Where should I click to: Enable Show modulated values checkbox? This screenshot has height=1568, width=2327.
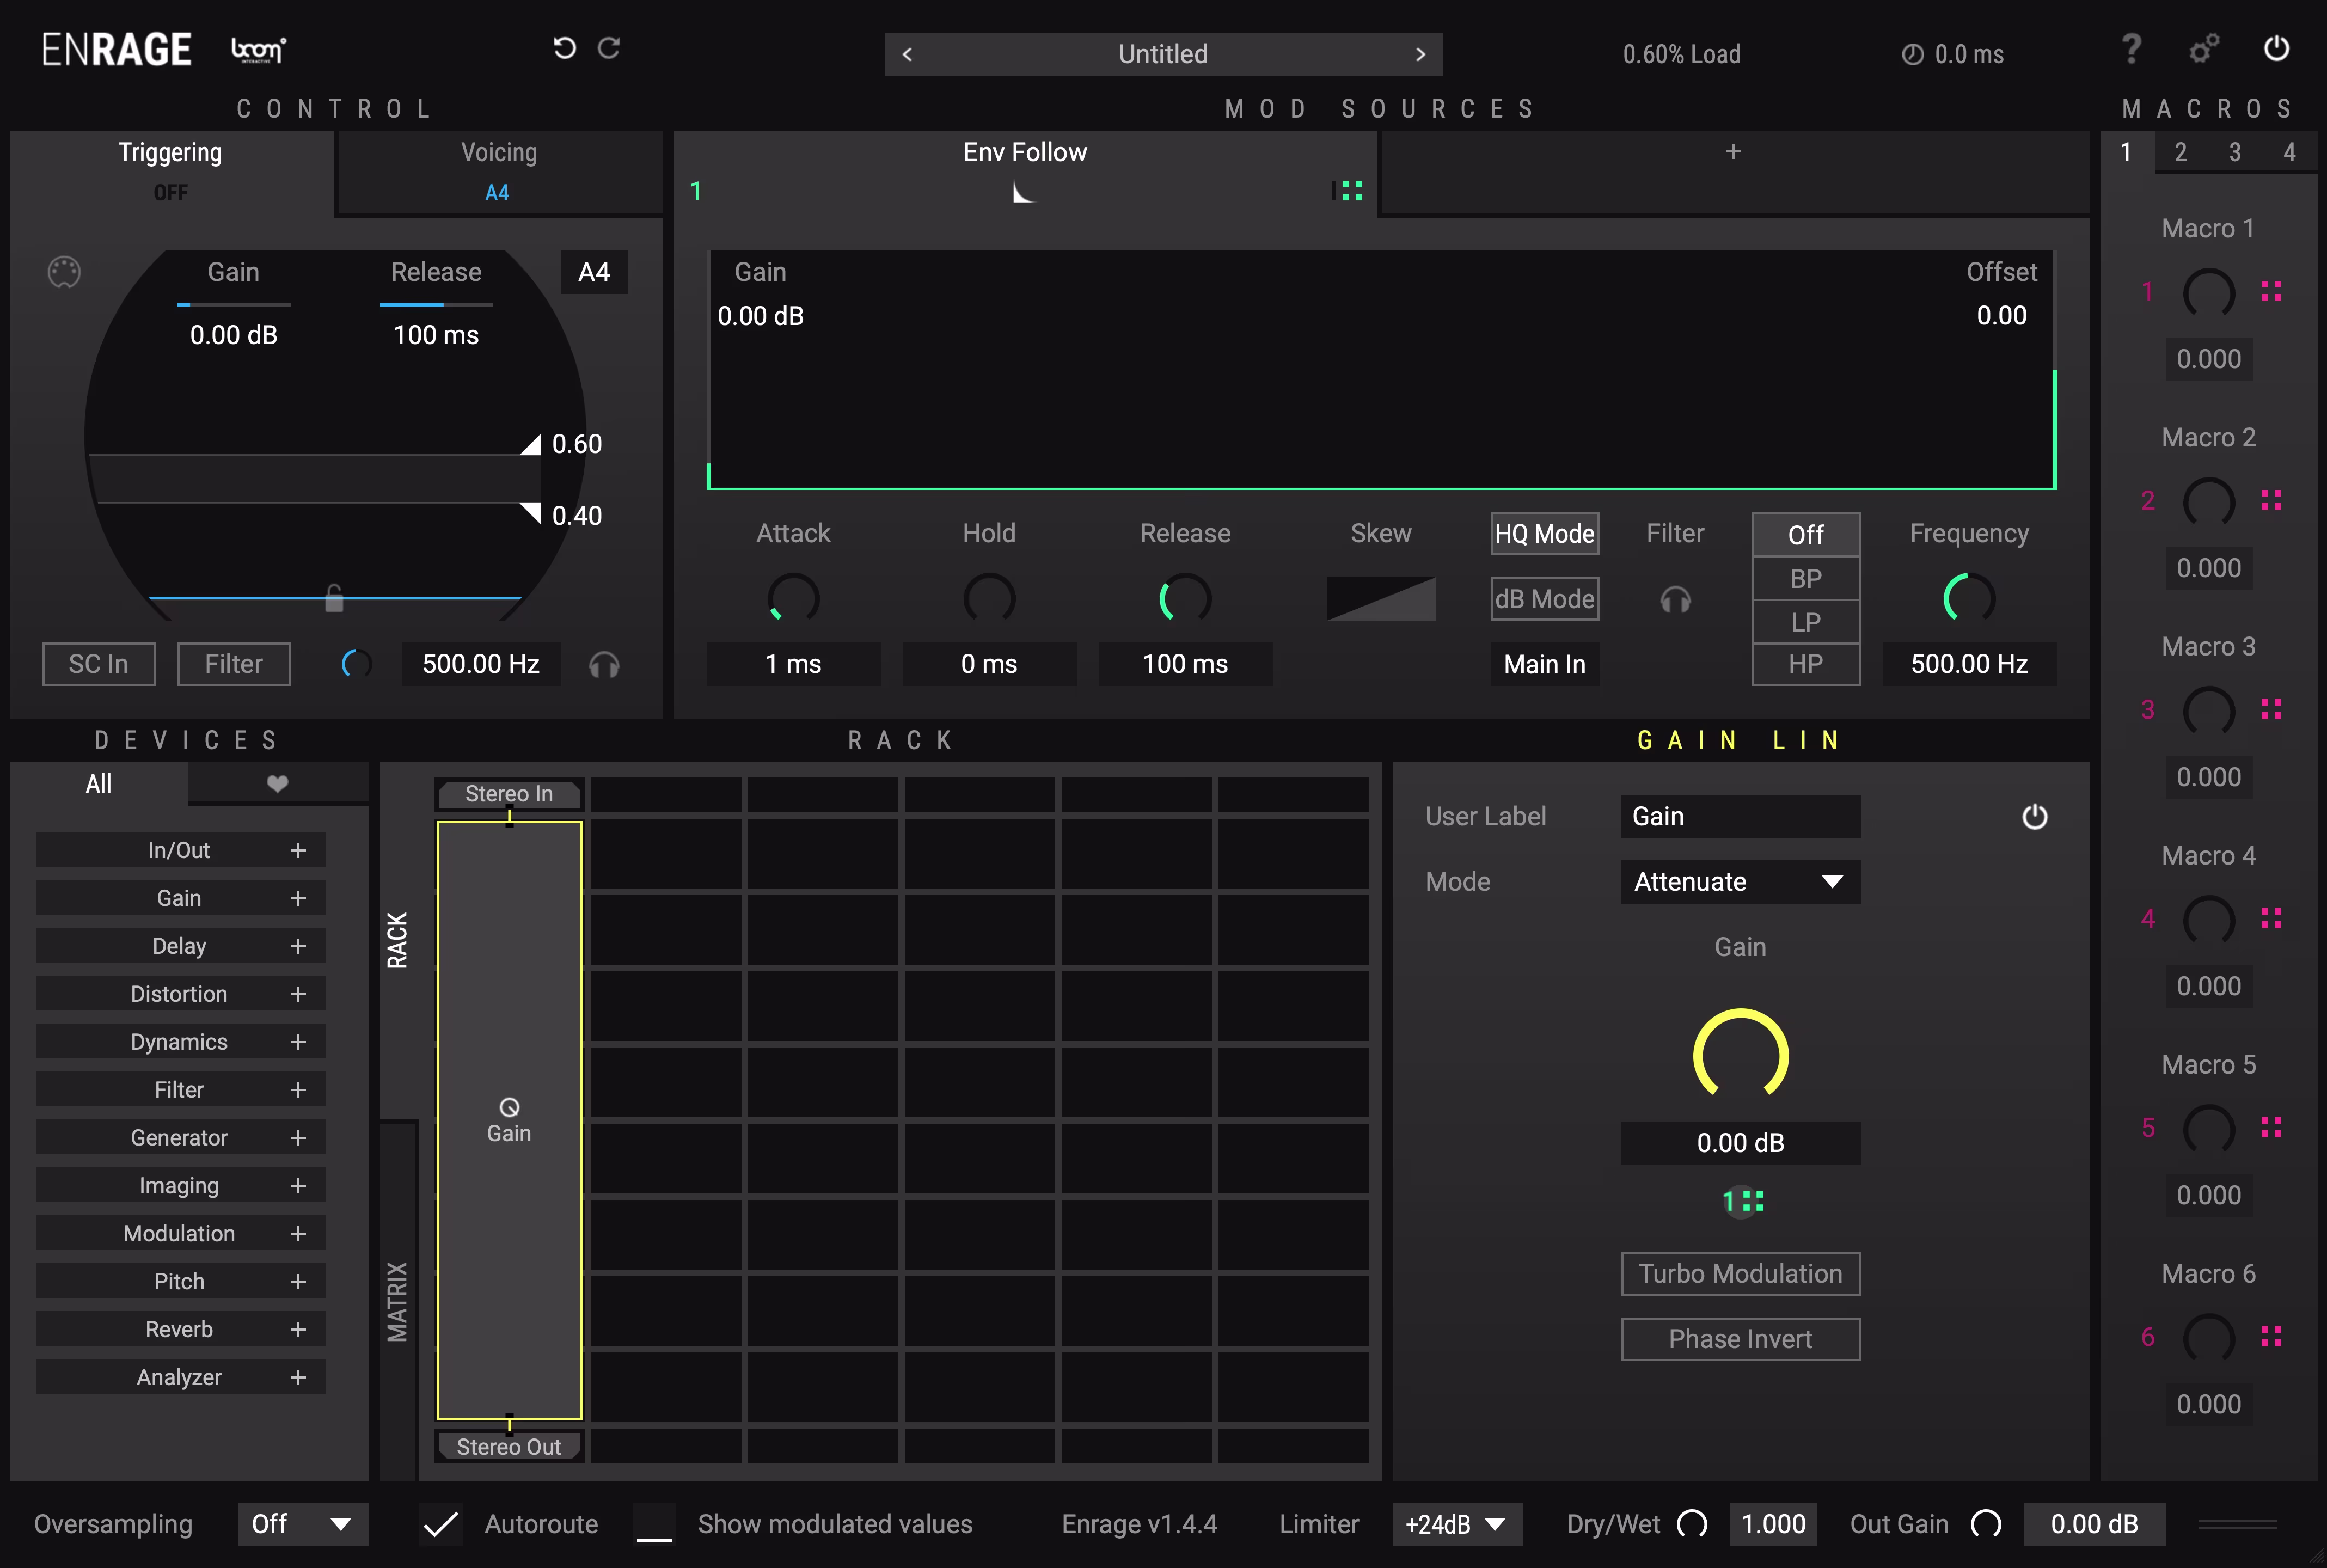point(654,1524)
